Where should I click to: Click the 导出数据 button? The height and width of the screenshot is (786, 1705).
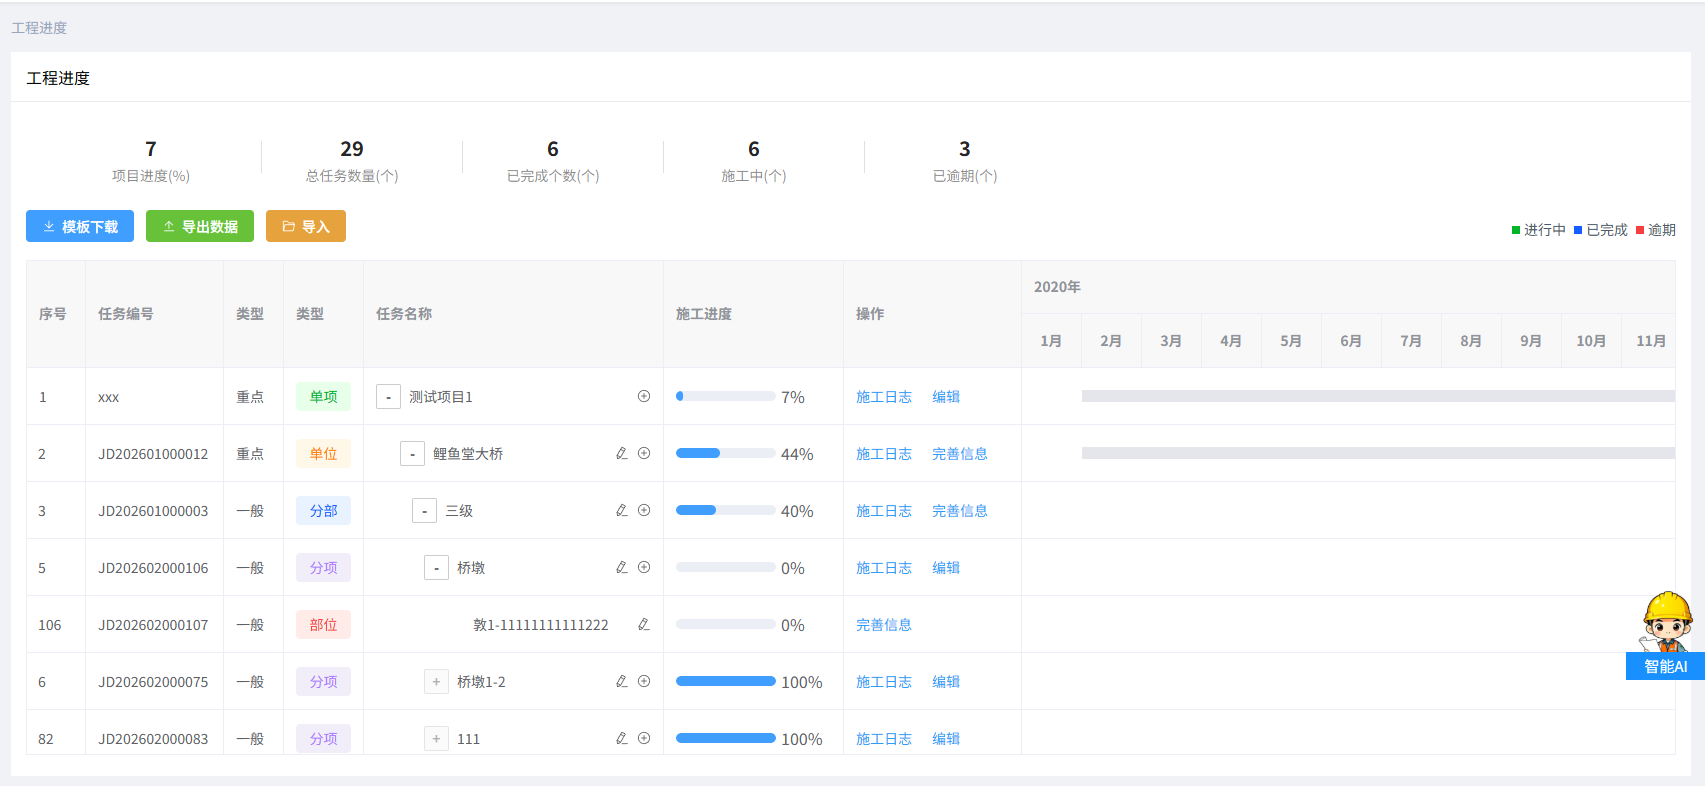200,226
